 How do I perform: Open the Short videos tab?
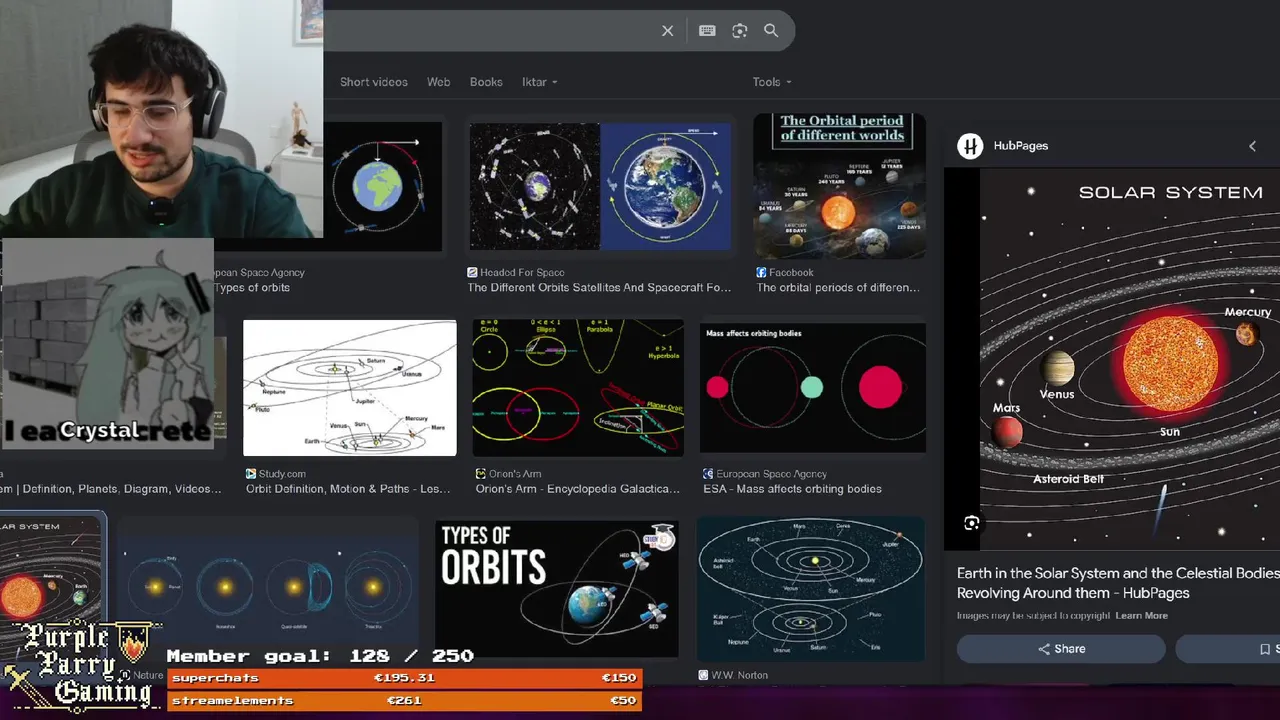pyautogui.click(x=374, y=82)
